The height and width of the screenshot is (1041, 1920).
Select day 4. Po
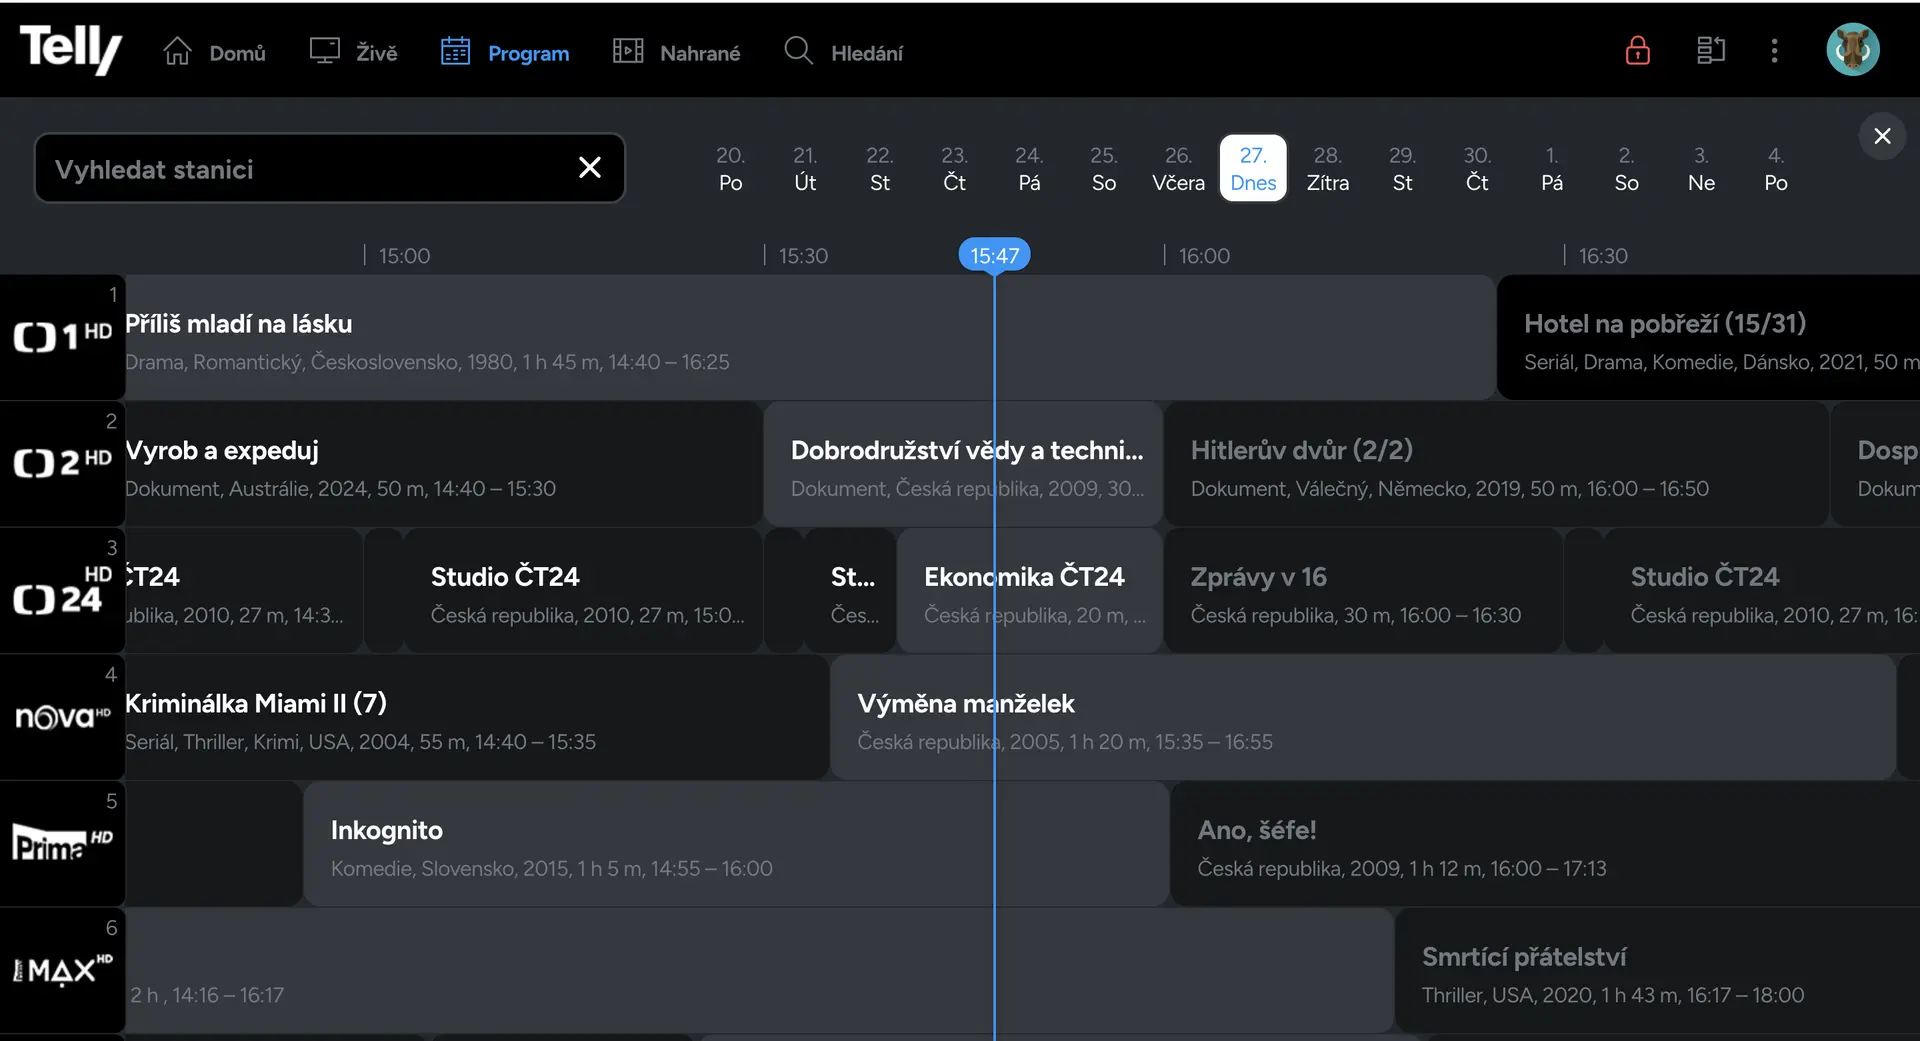tap(1776, 168)
